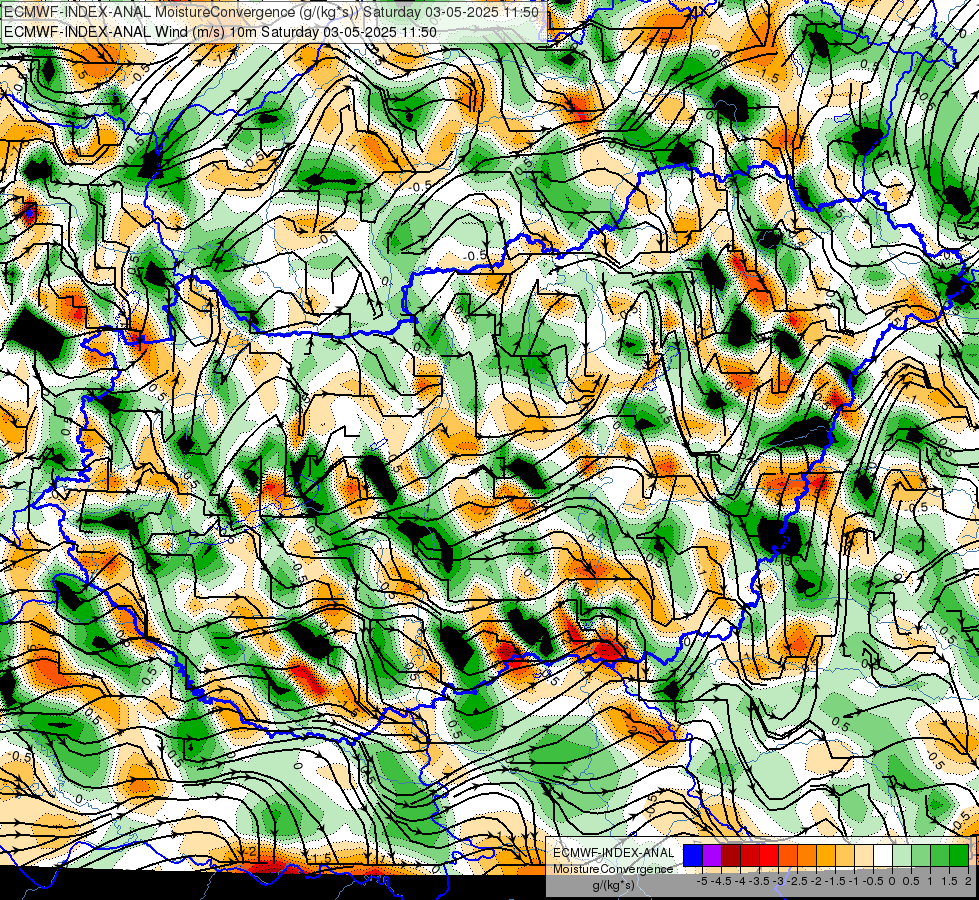The height and width of the screenshot is (900, 979).
Task: Pick the darkest green legend swatch
Action: (x=959, y=855)
